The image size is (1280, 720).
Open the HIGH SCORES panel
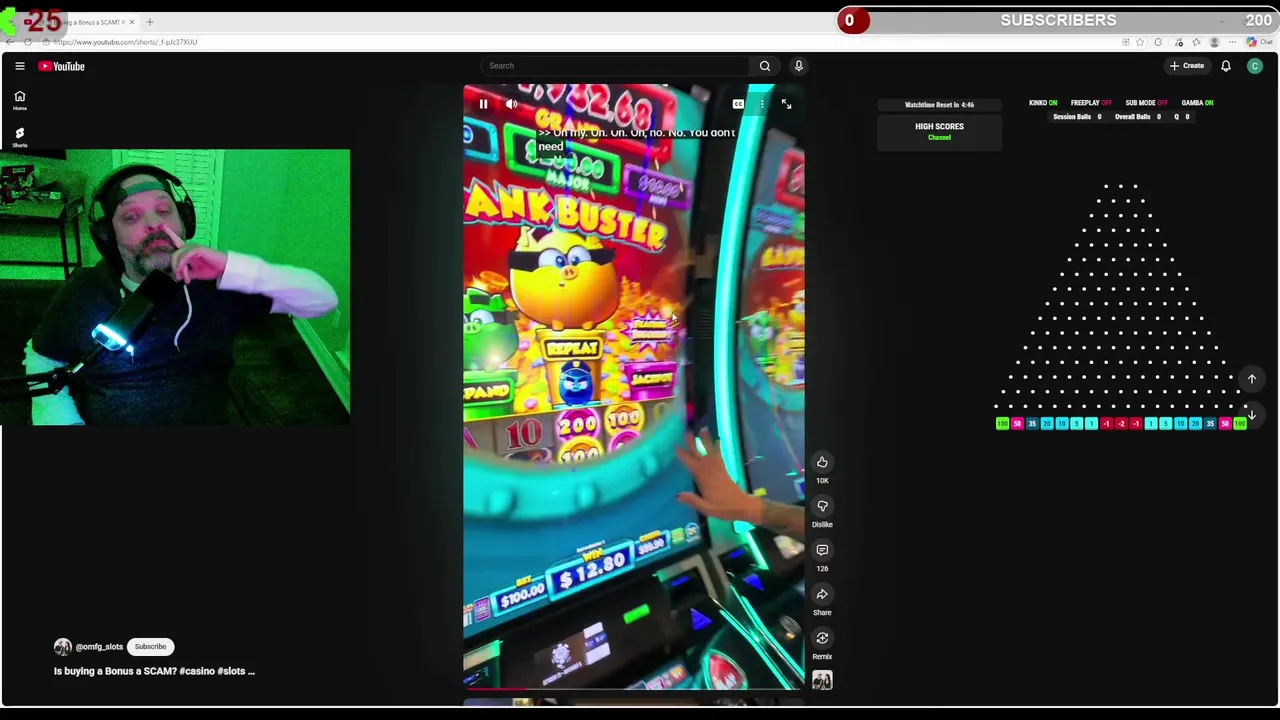pos(939,131)
